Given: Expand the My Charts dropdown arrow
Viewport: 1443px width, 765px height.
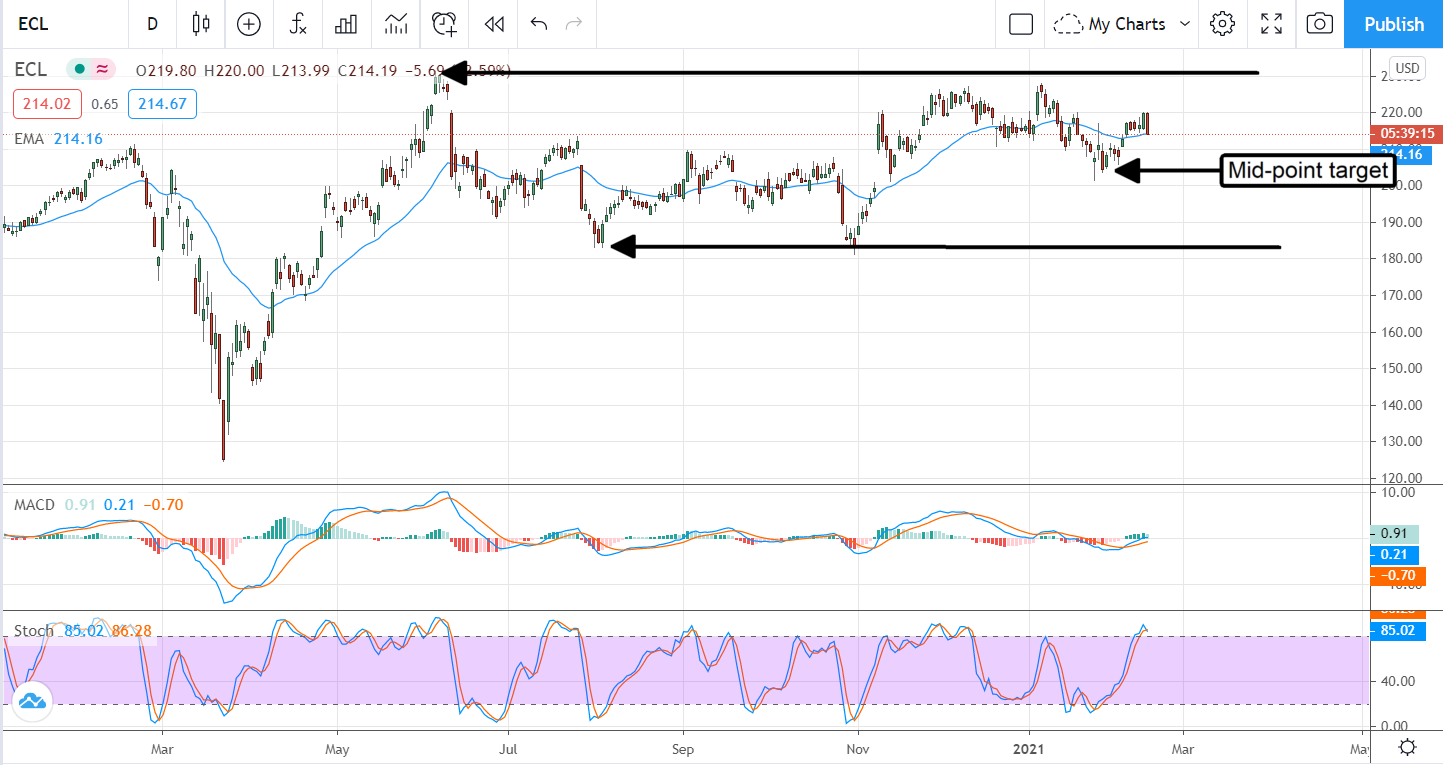Looking at the screenshot, I should point(1185,24).
